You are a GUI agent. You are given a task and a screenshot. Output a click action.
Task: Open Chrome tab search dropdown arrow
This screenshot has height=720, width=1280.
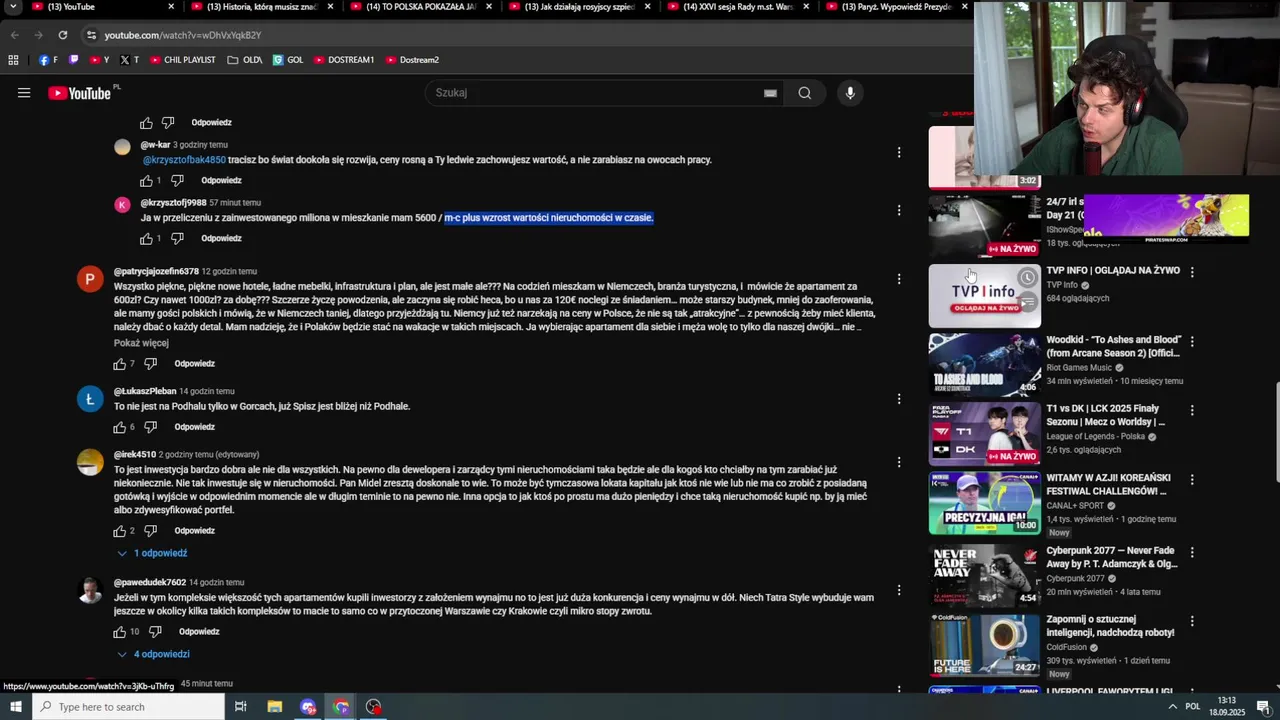tap(14, 7)
